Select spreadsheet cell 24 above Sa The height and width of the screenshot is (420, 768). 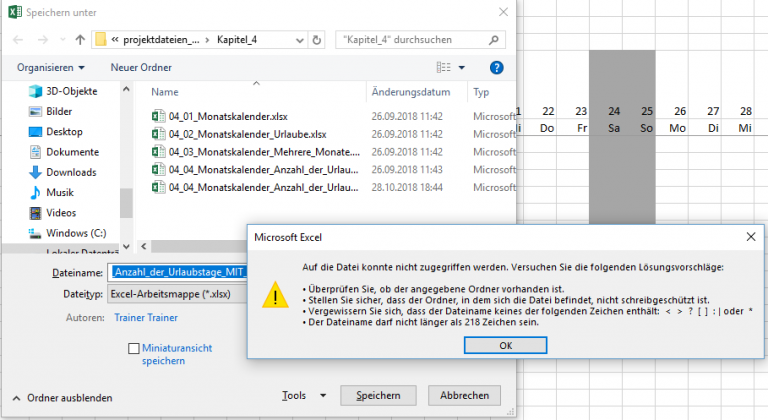click(x=614, y=111)
